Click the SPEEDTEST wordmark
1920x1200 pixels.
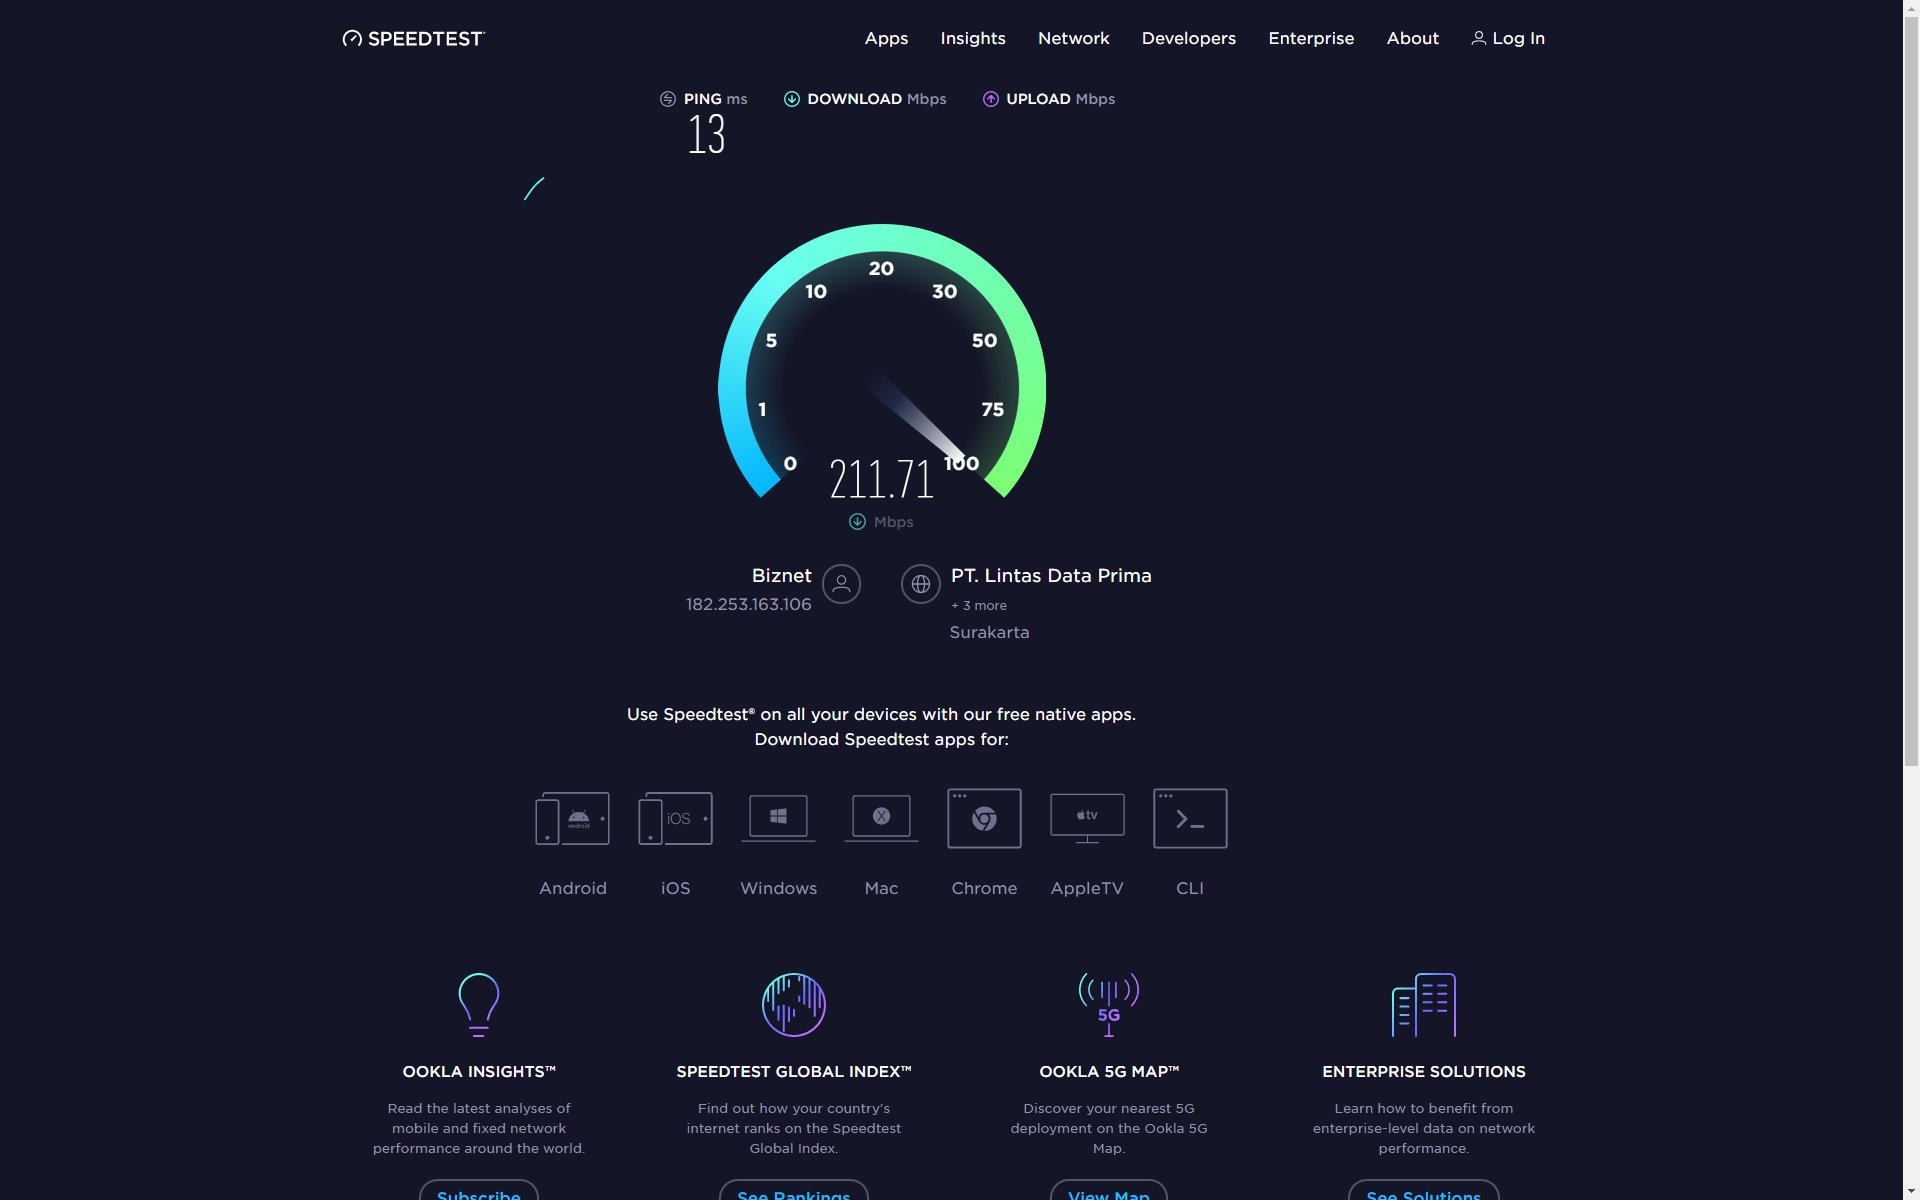[x=426, y=39]
